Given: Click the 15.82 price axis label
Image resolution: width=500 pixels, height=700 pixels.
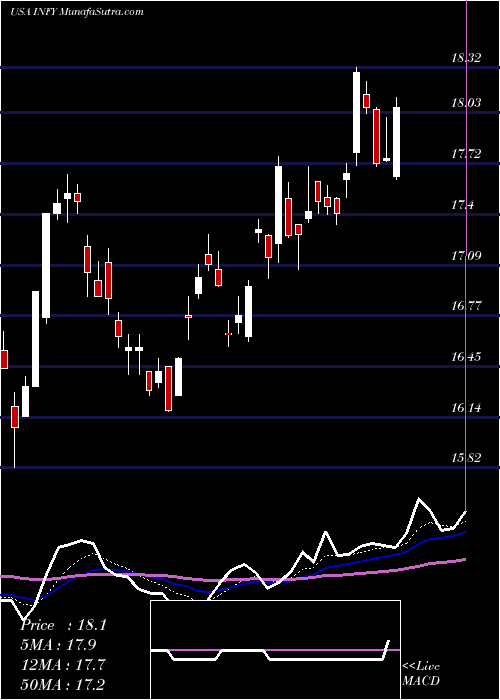Looking at the screenshot, I should coord(466,458).
